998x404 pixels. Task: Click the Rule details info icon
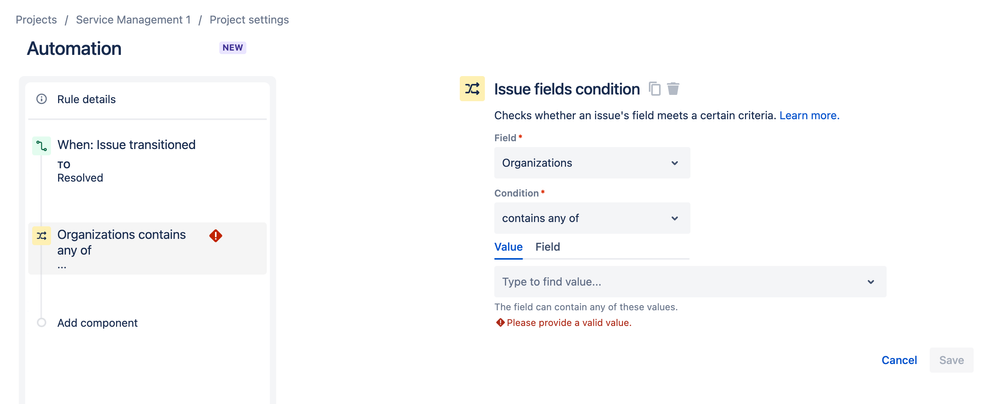pos(42,99)
